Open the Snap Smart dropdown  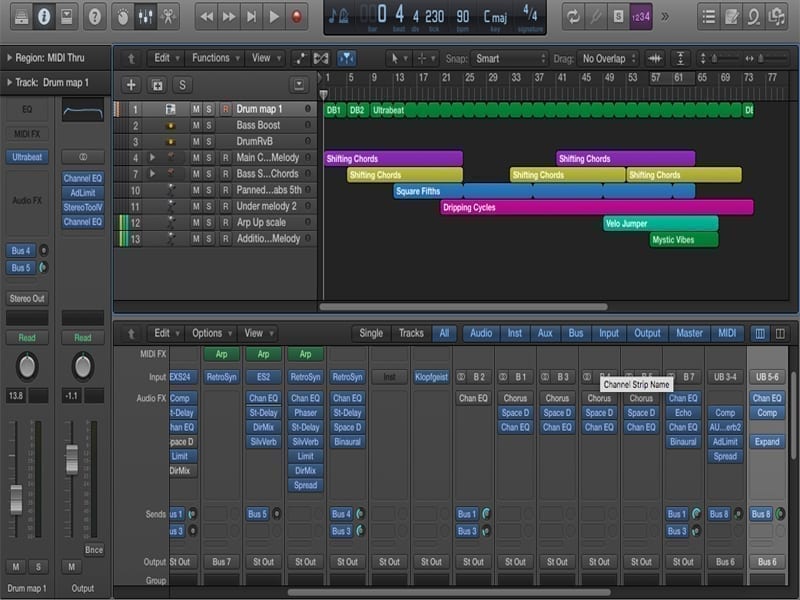coord(510,59)
